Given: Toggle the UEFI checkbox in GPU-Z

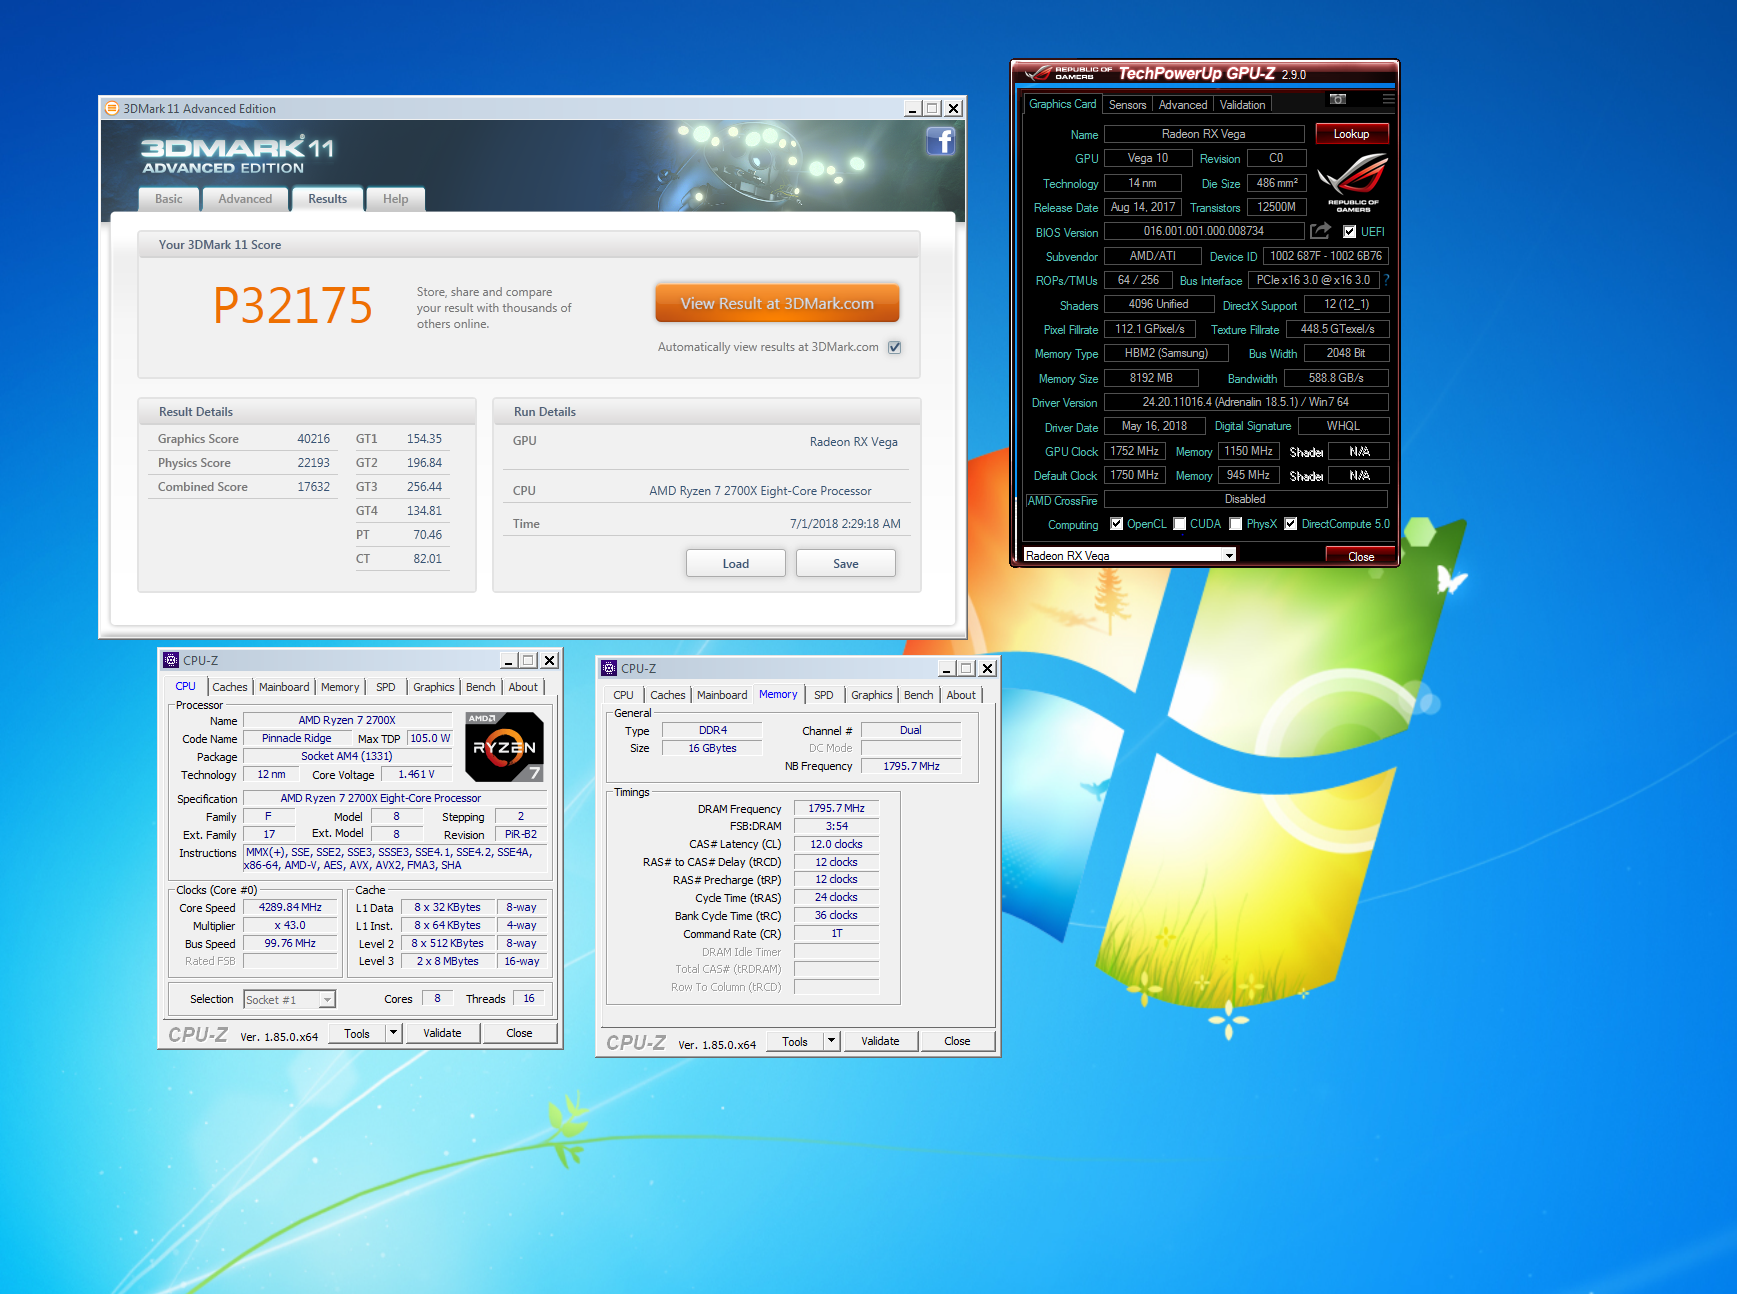Looking at the screenshot, I should pos(1349,231).
